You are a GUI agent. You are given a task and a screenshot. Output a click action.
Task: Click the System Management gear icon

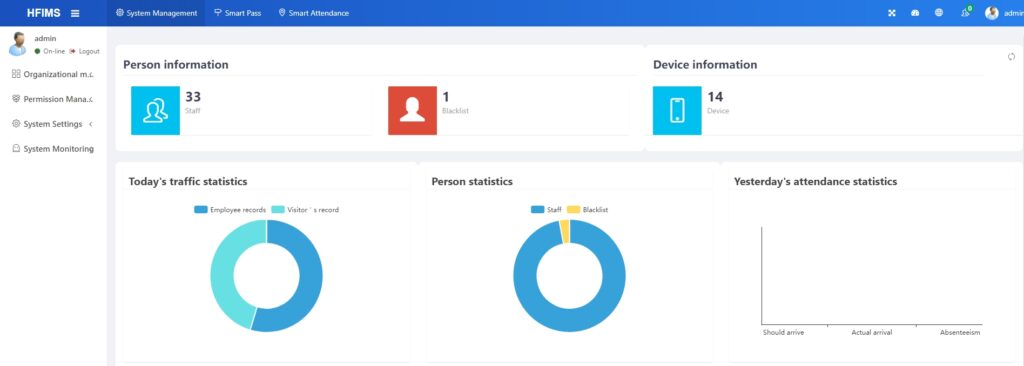pyautogui.click(x=120, y=13)
